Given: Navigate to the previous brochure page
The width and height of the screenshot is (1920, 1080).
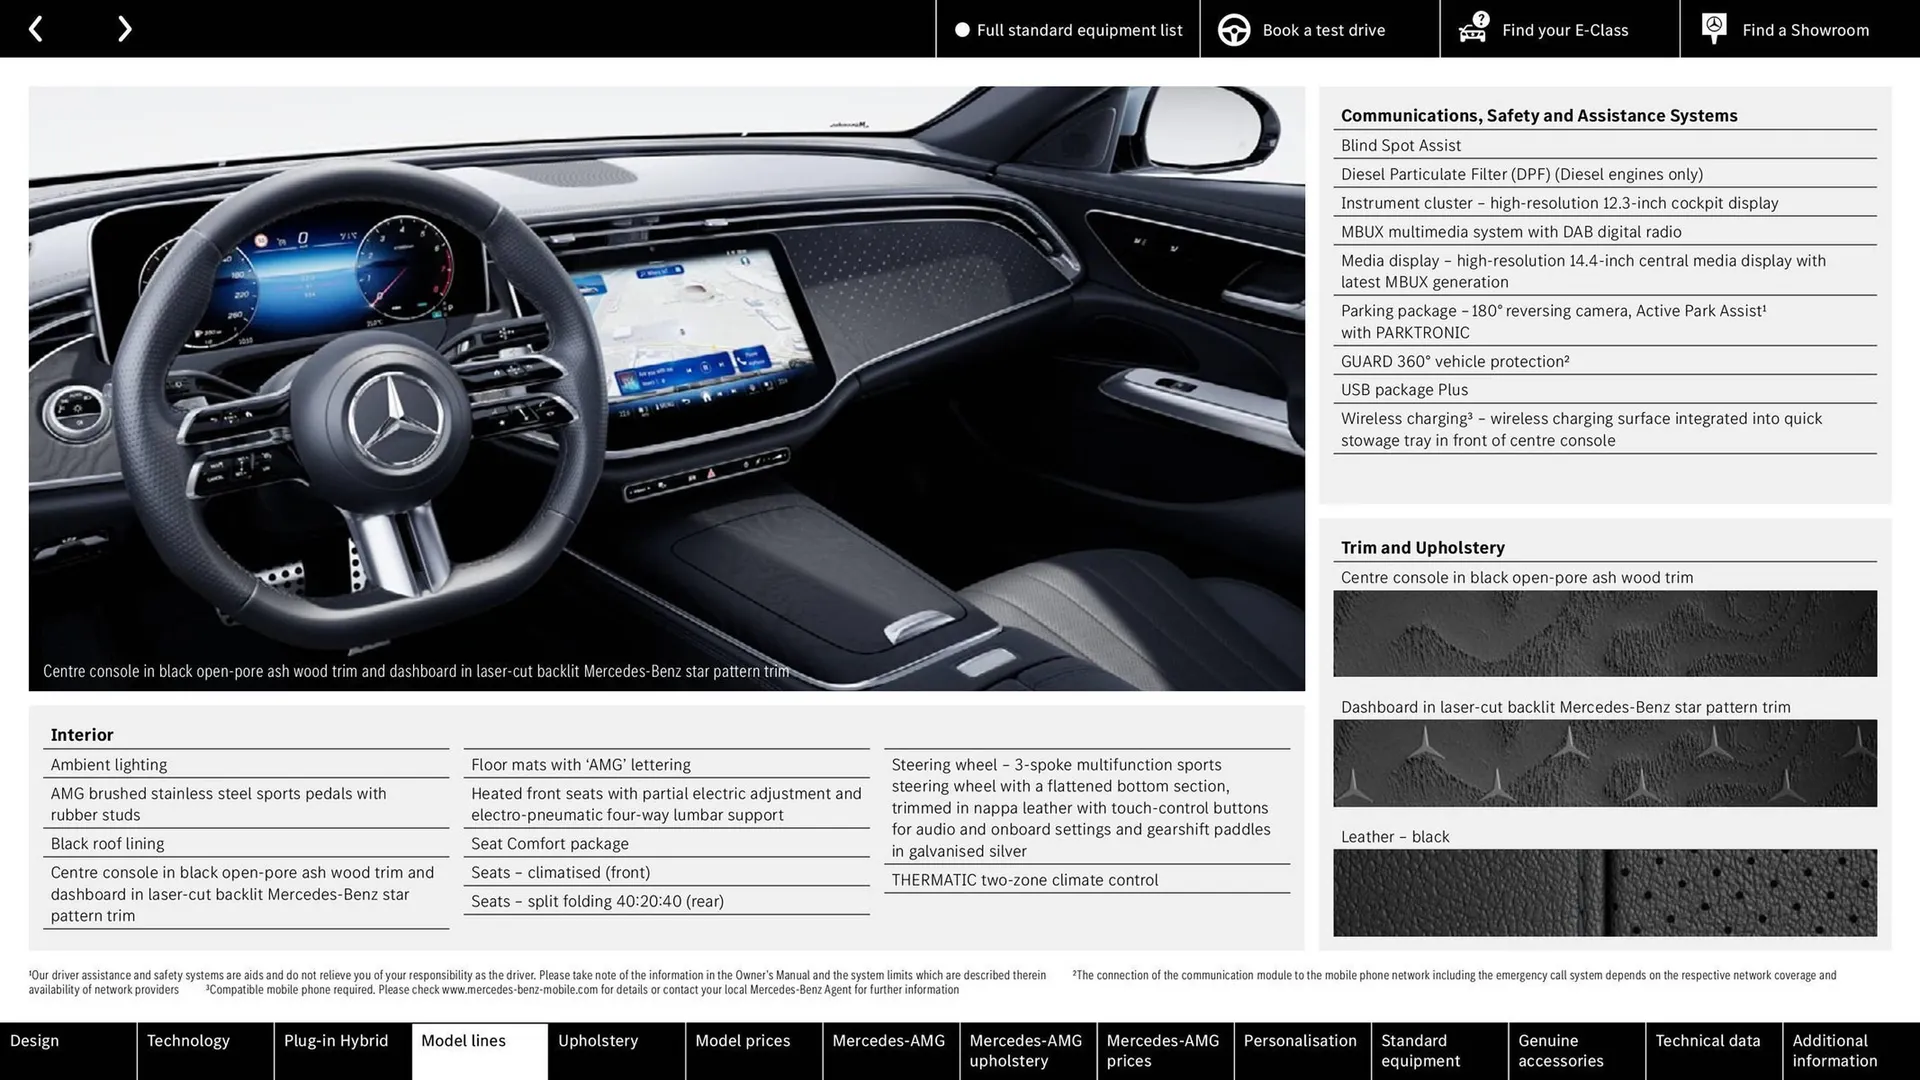Looking at the screenshot, I should tap(36, 28).
